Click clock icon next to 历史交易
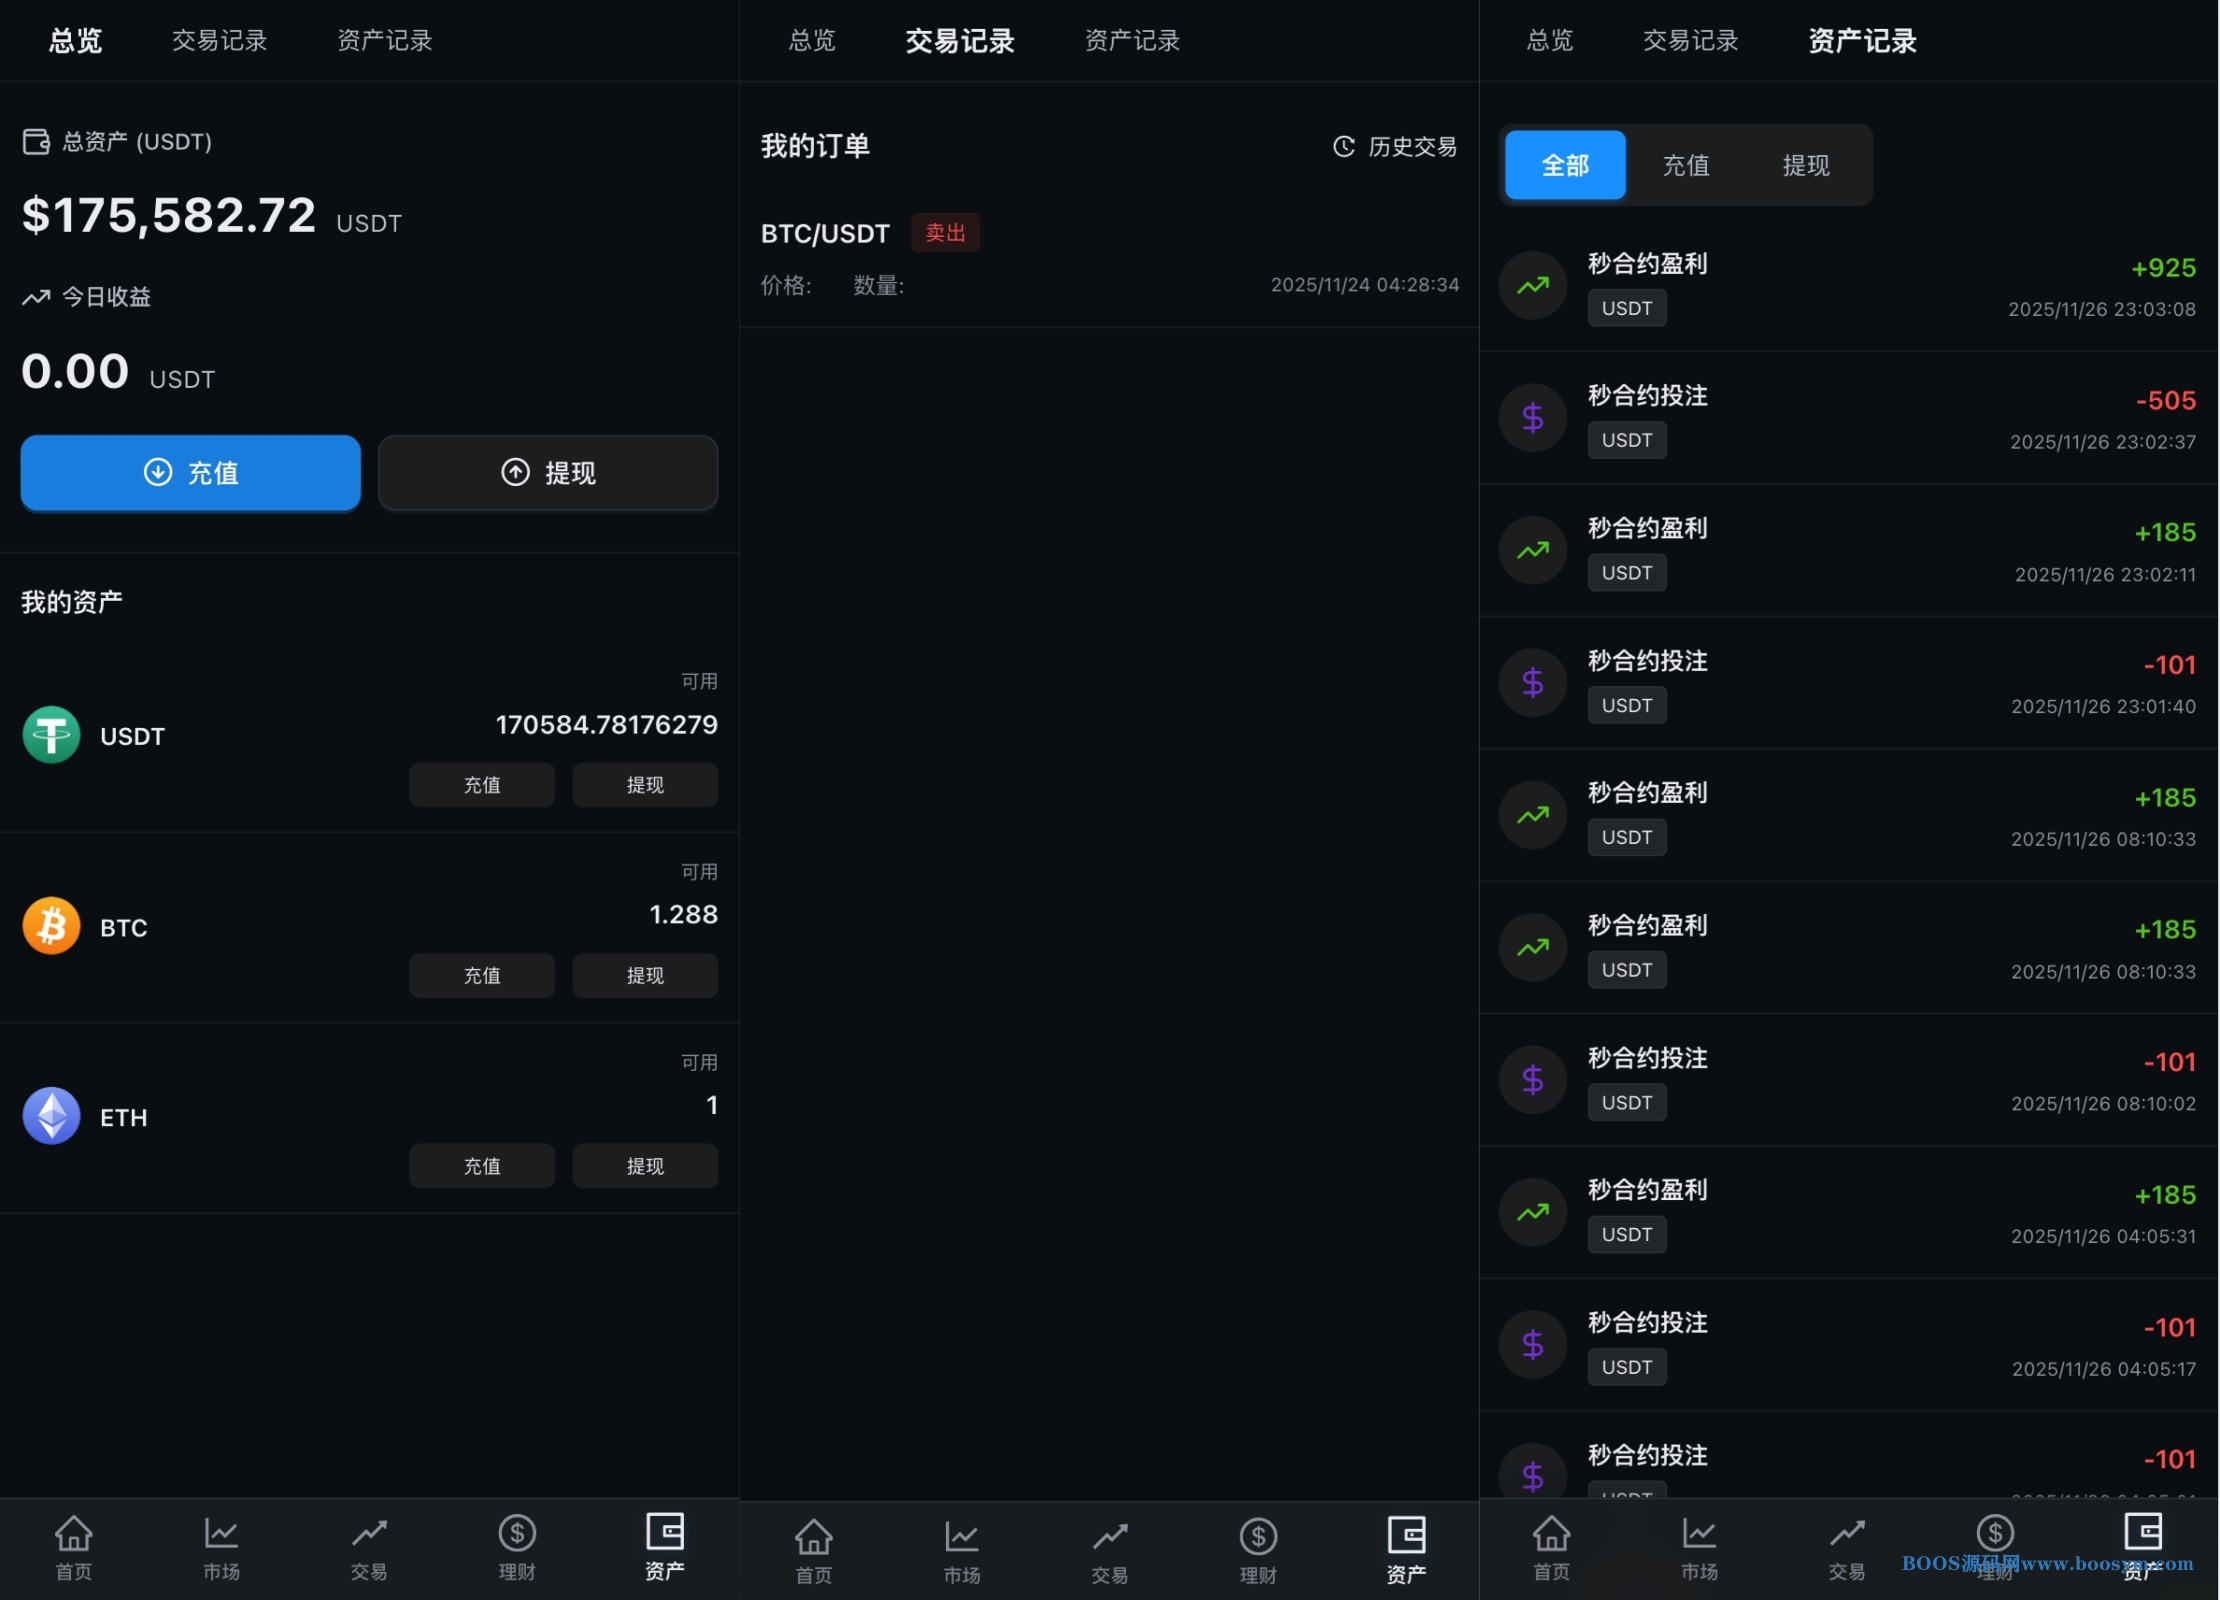The image size is (2220, 1600). click(1343, 147)
